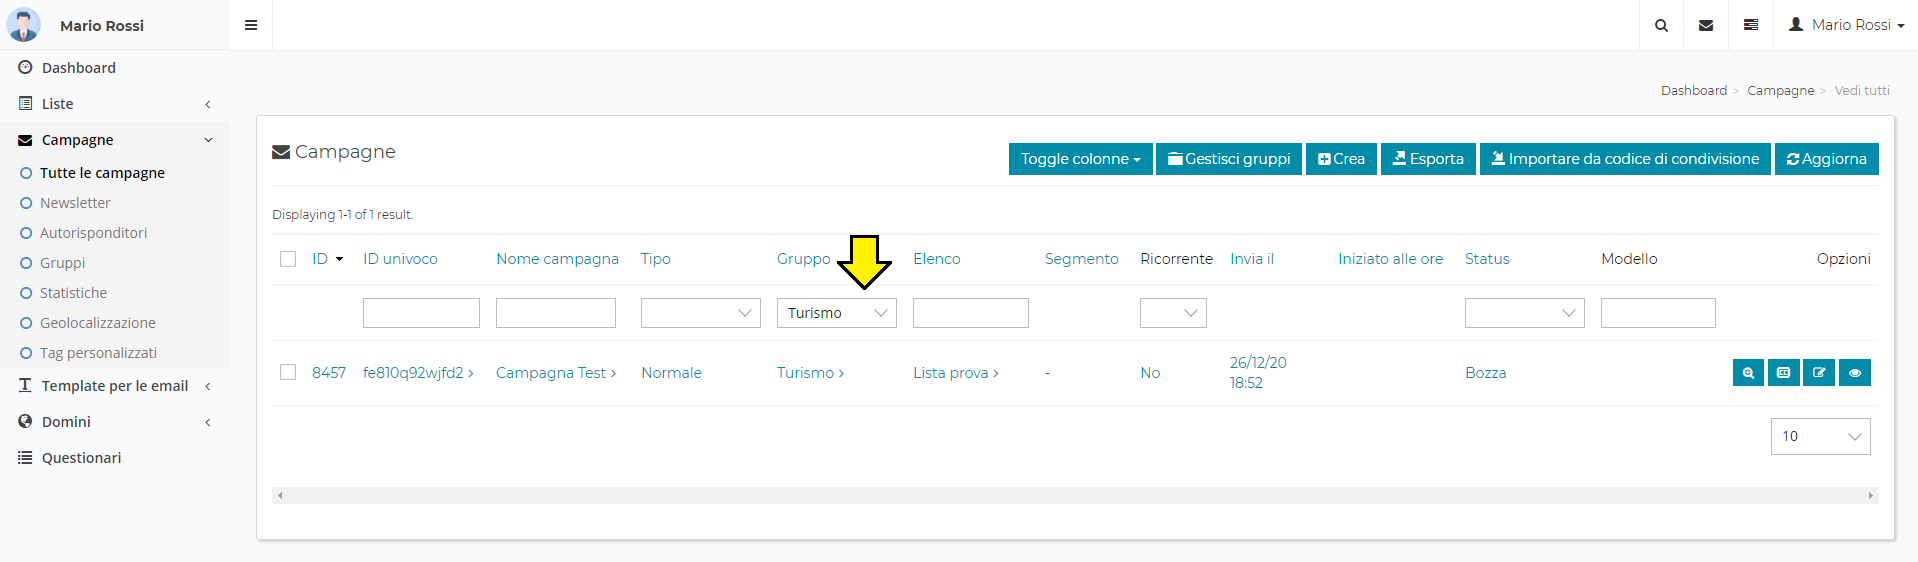1918x562 pixels.
Task: Open Newsletter in the sidebar
Action: click(x=75, y=203)
